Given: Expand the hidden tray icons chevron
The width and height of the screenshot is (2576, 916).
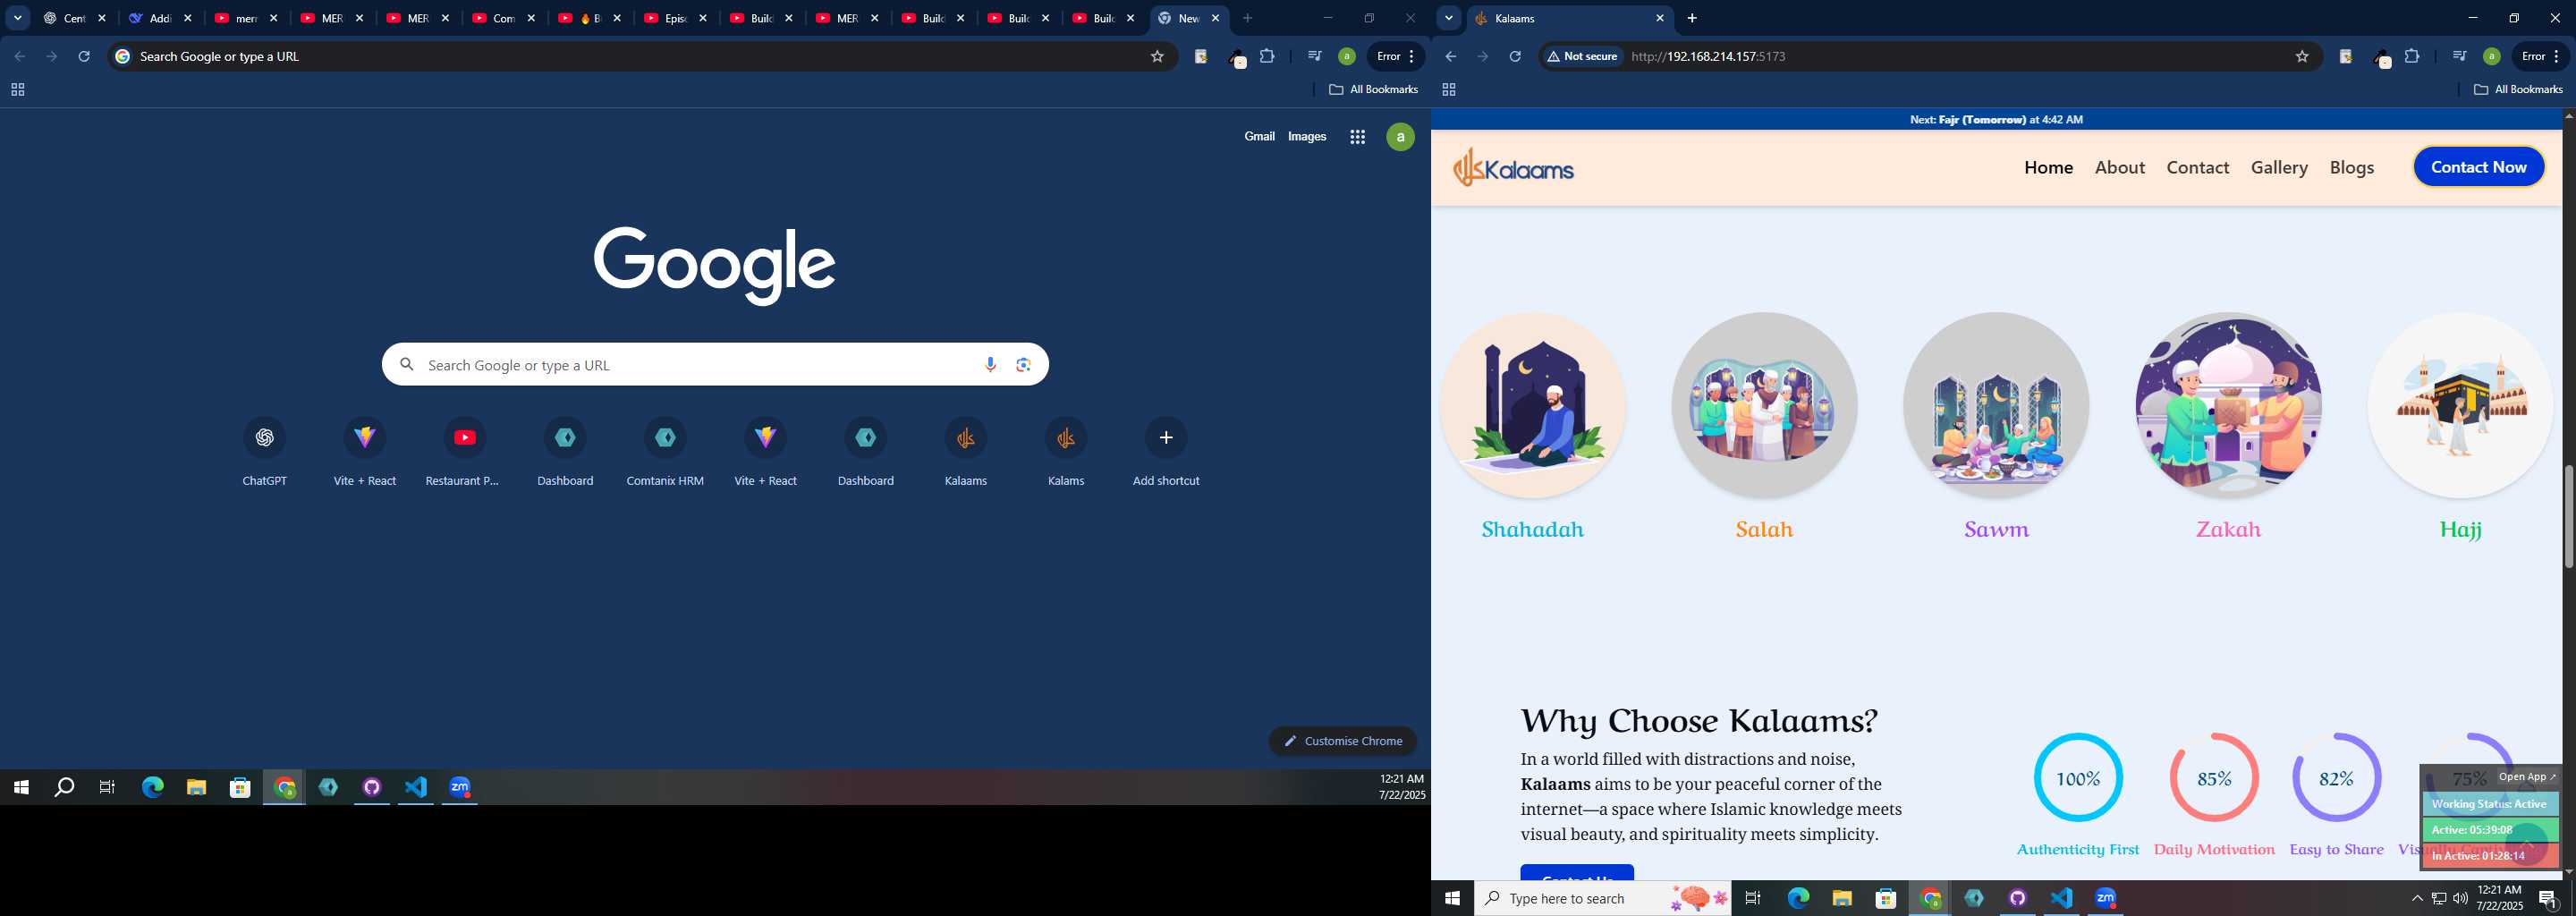Looking at the screenshot, I should tap(2417, 898).
